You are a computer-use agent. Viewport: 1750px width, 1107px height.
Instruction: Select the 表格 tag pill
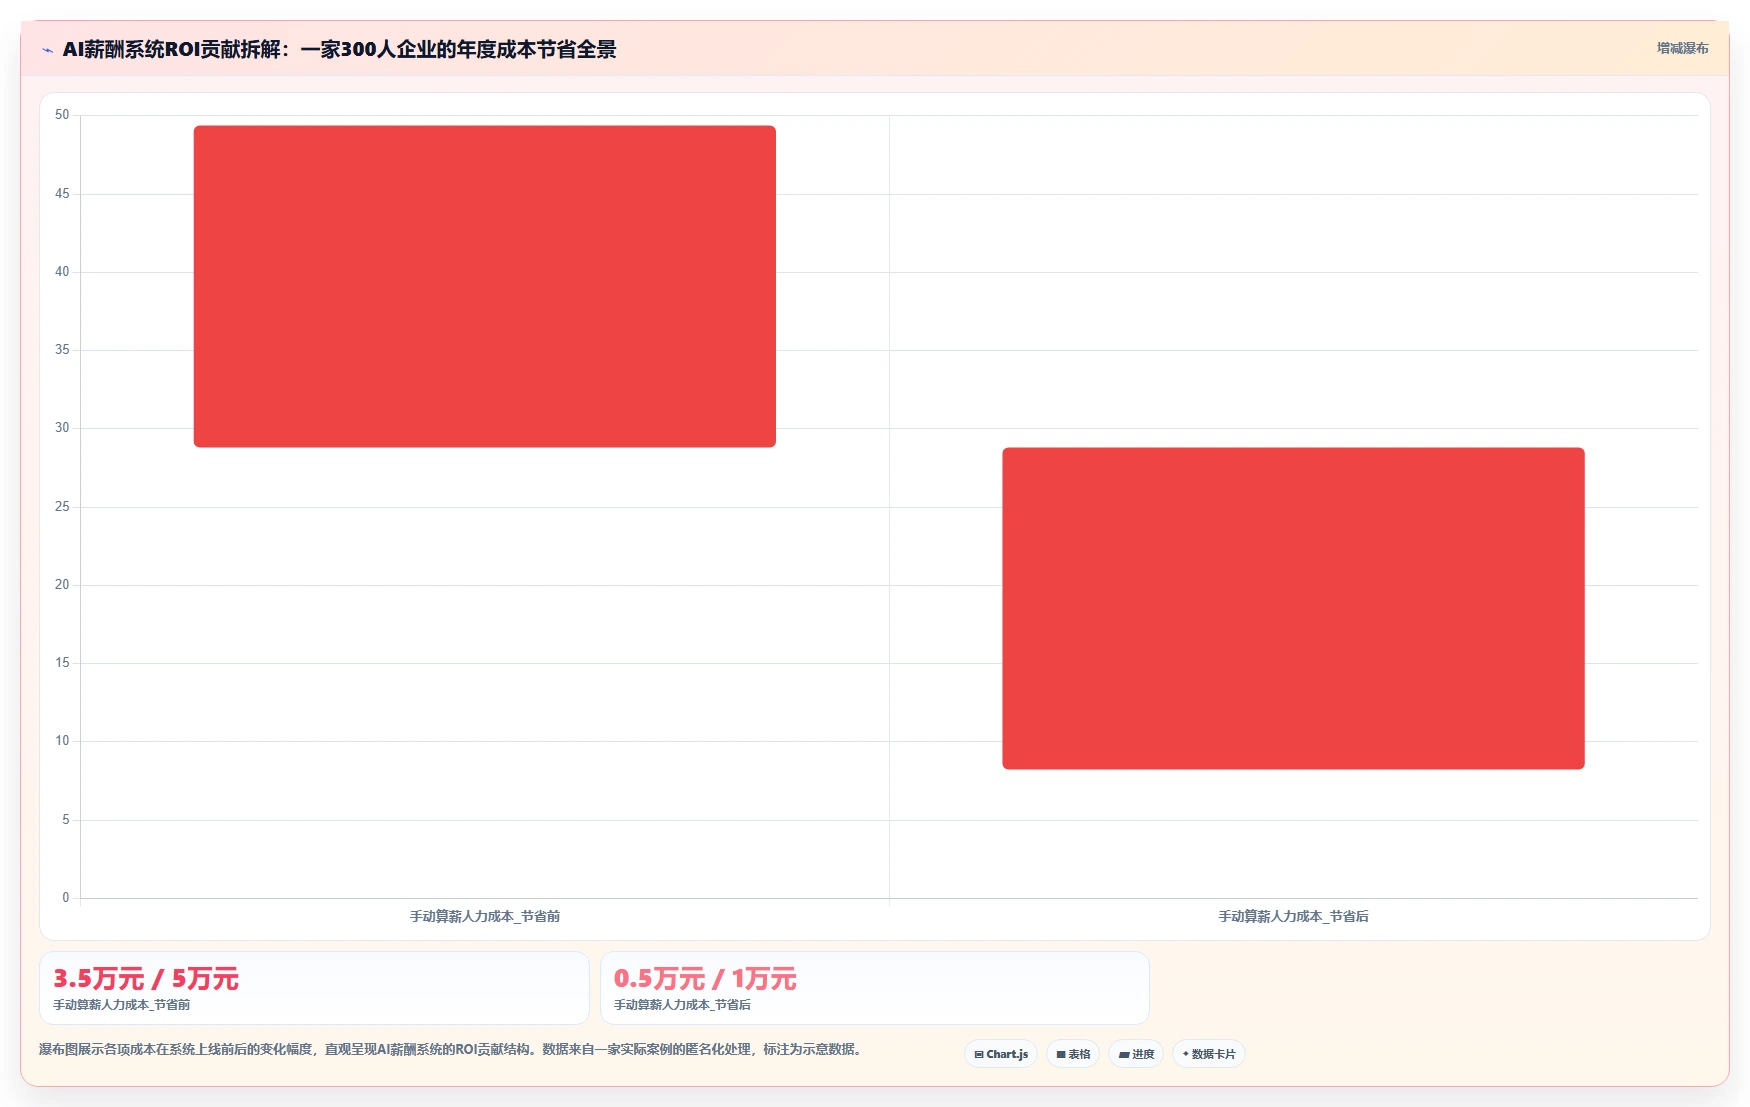point(1073,1054)
